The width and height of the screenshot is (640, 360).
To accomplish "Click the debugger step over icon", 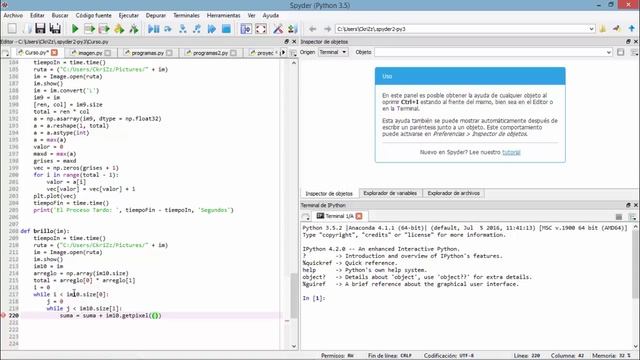I will coord(168,29).
